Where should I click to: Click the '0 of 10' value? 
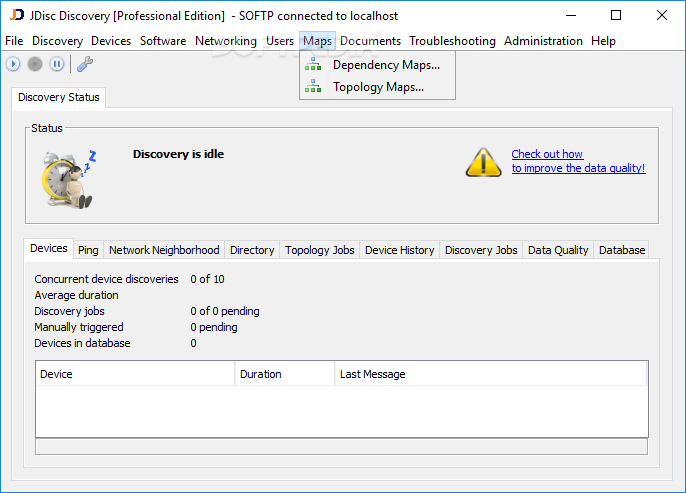(x=207, y=279)
